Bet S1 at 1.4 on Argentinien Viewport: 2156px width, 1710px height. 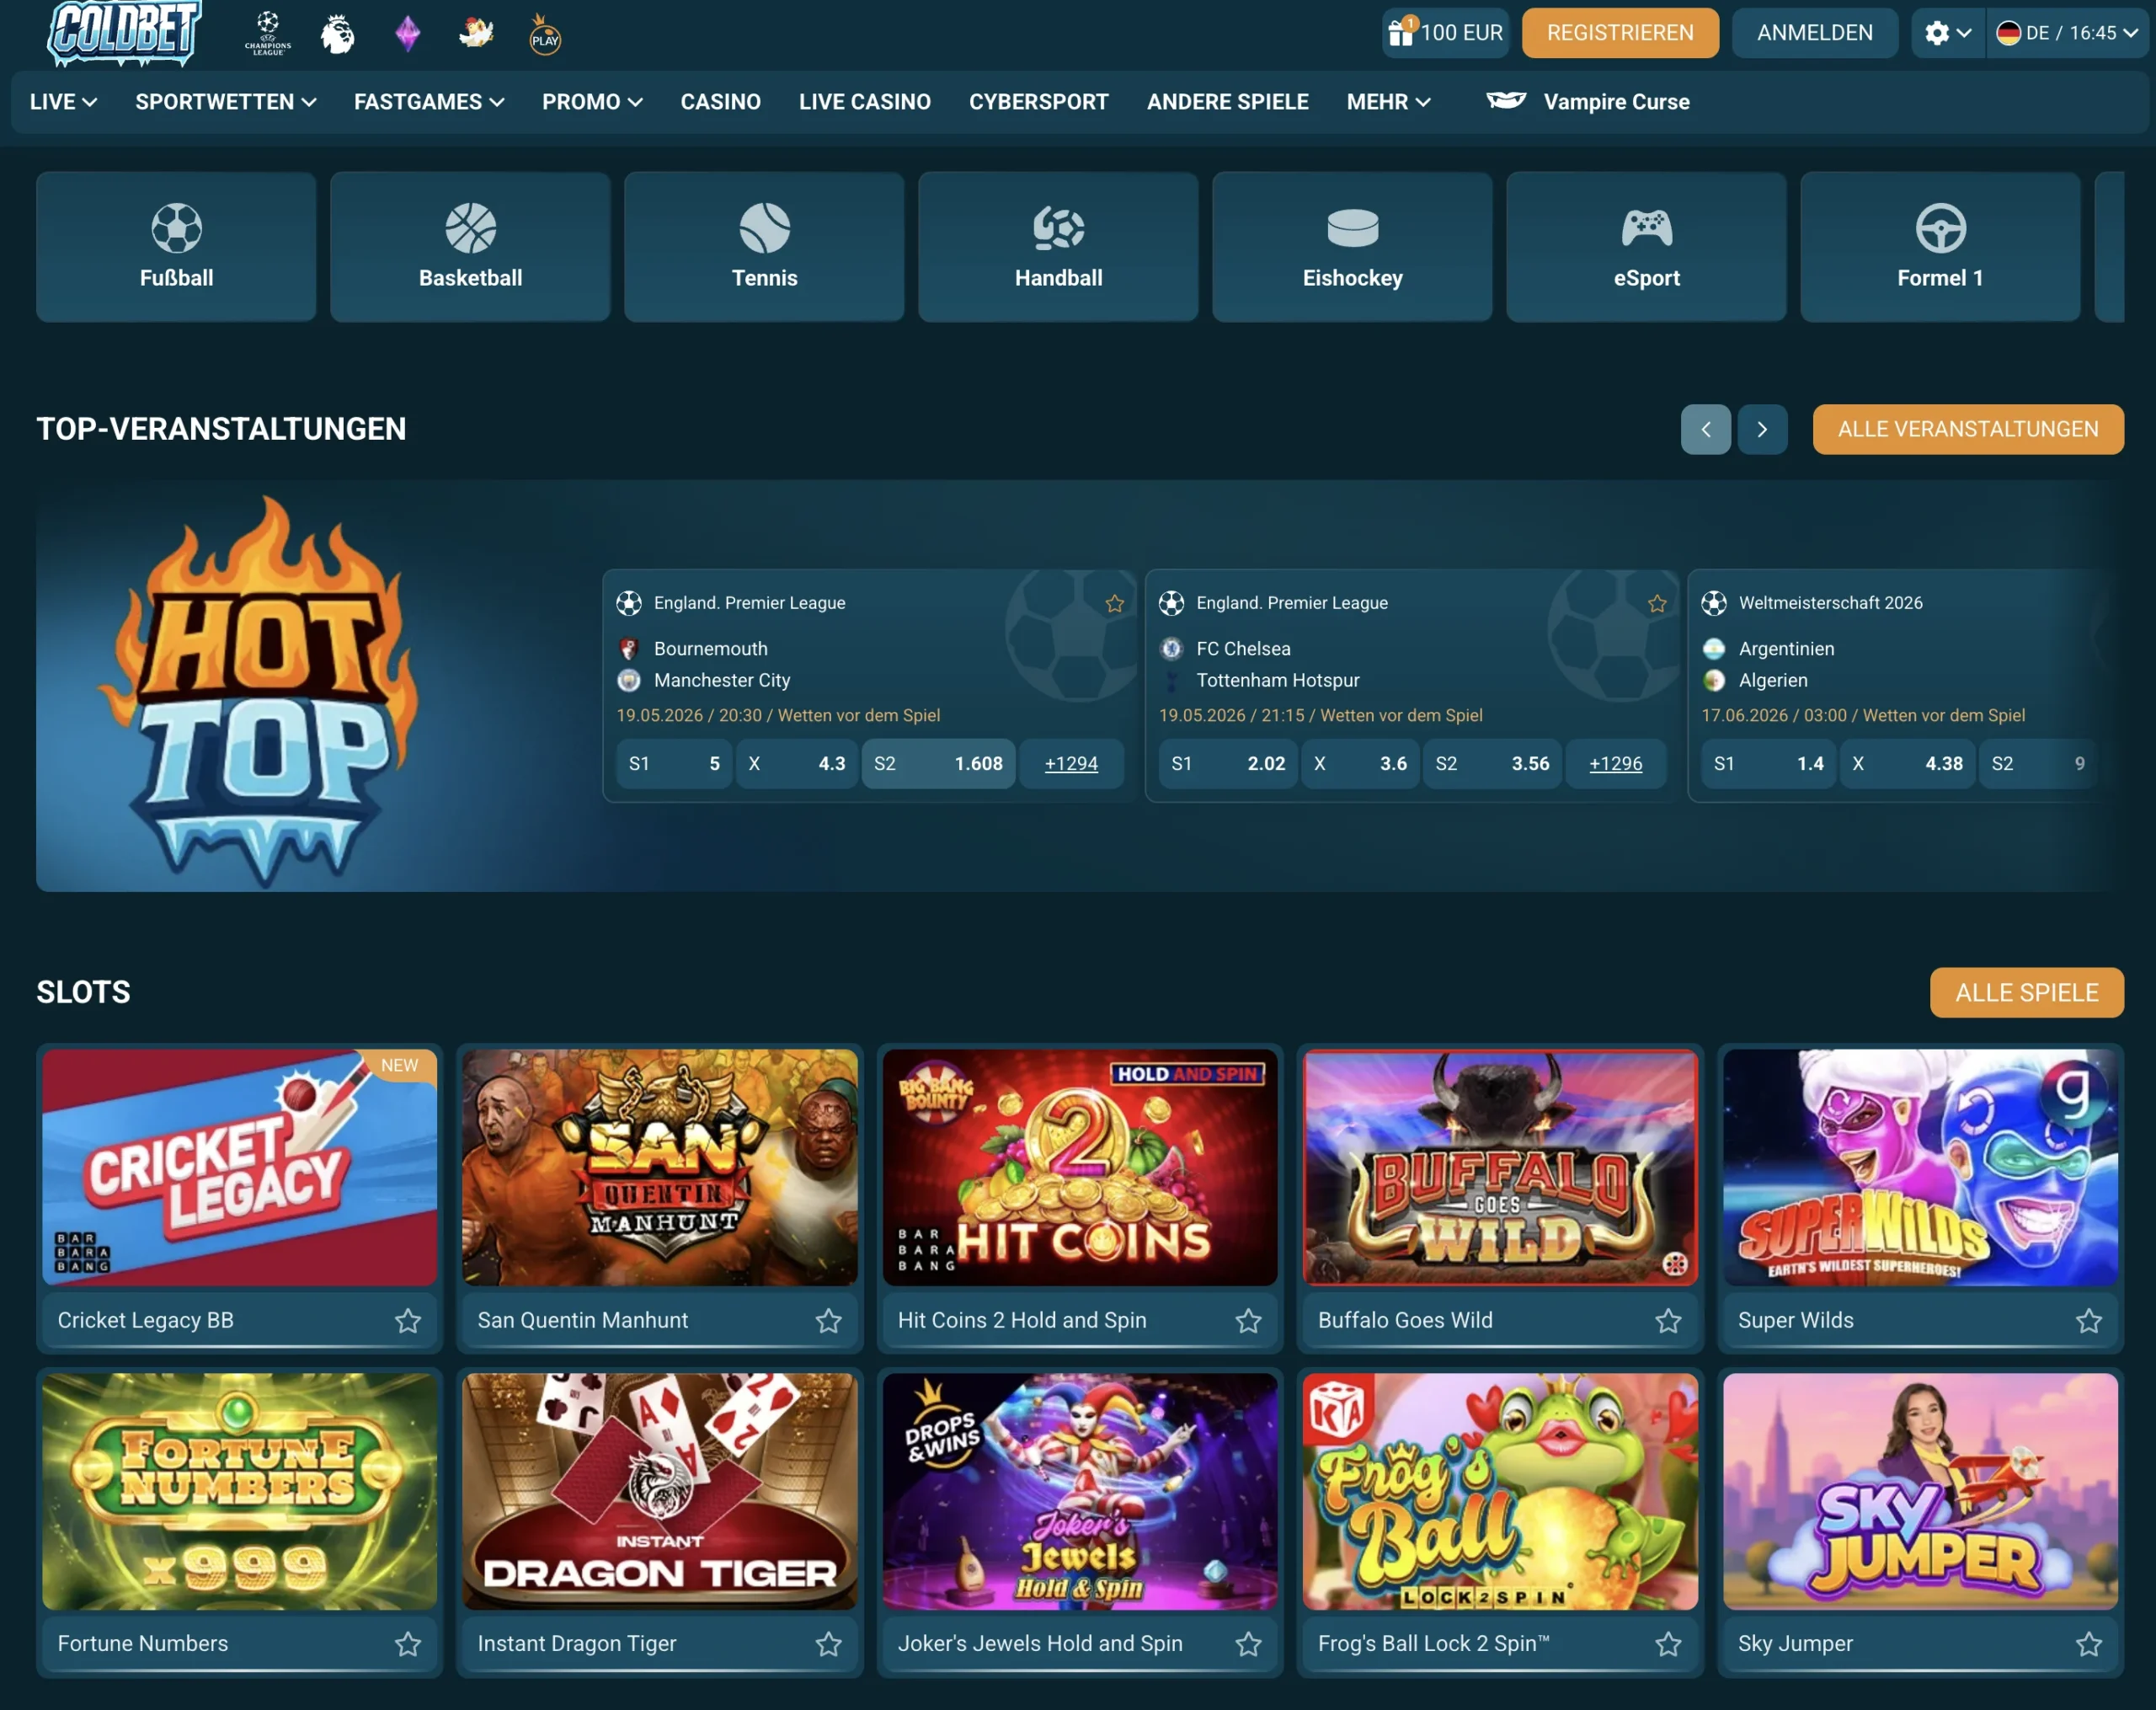coord(1768,764)
